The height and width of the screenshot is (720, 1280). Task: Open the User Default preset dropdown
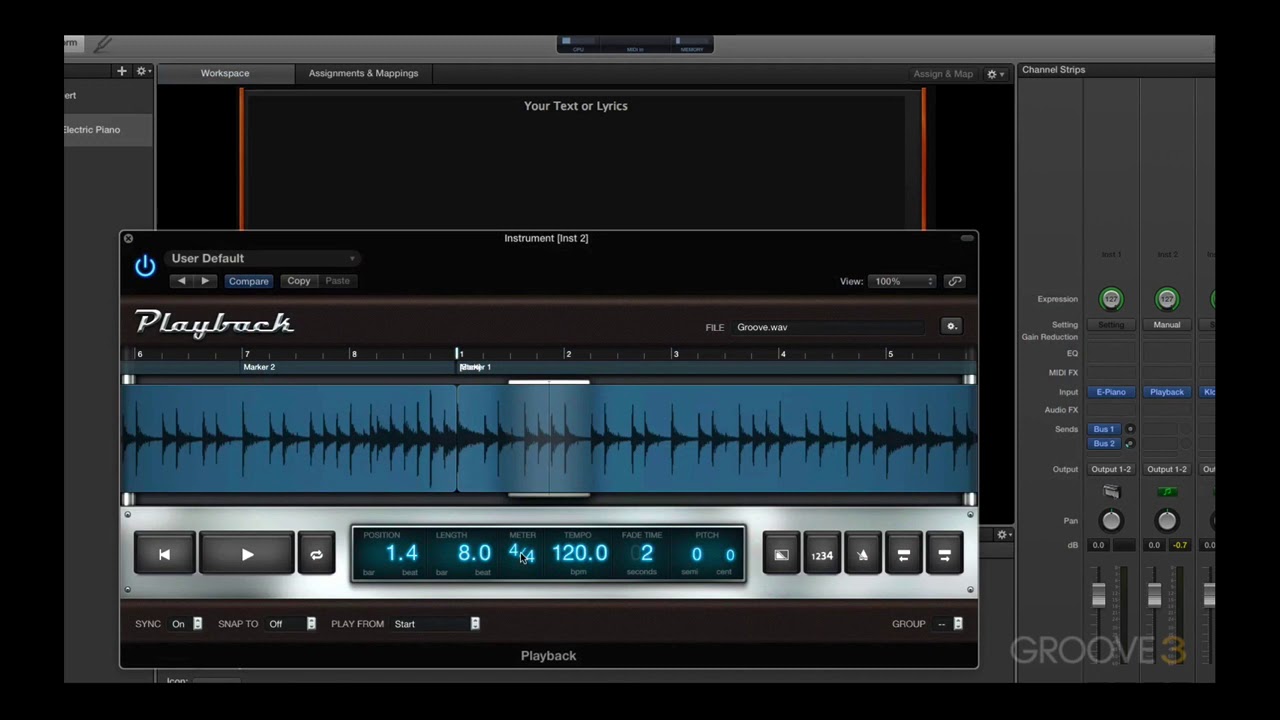click(x=262, y=258)
